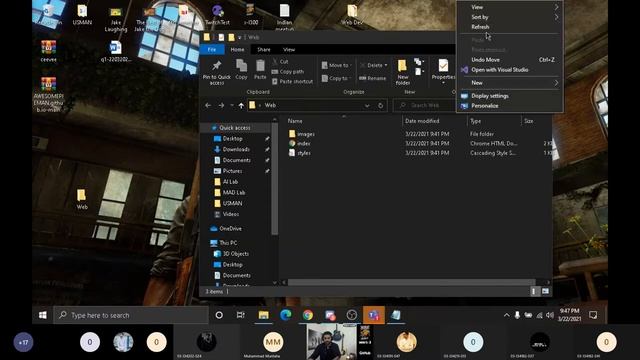
Task: Click in the Search Web box
Action: [x=424, y=105]
